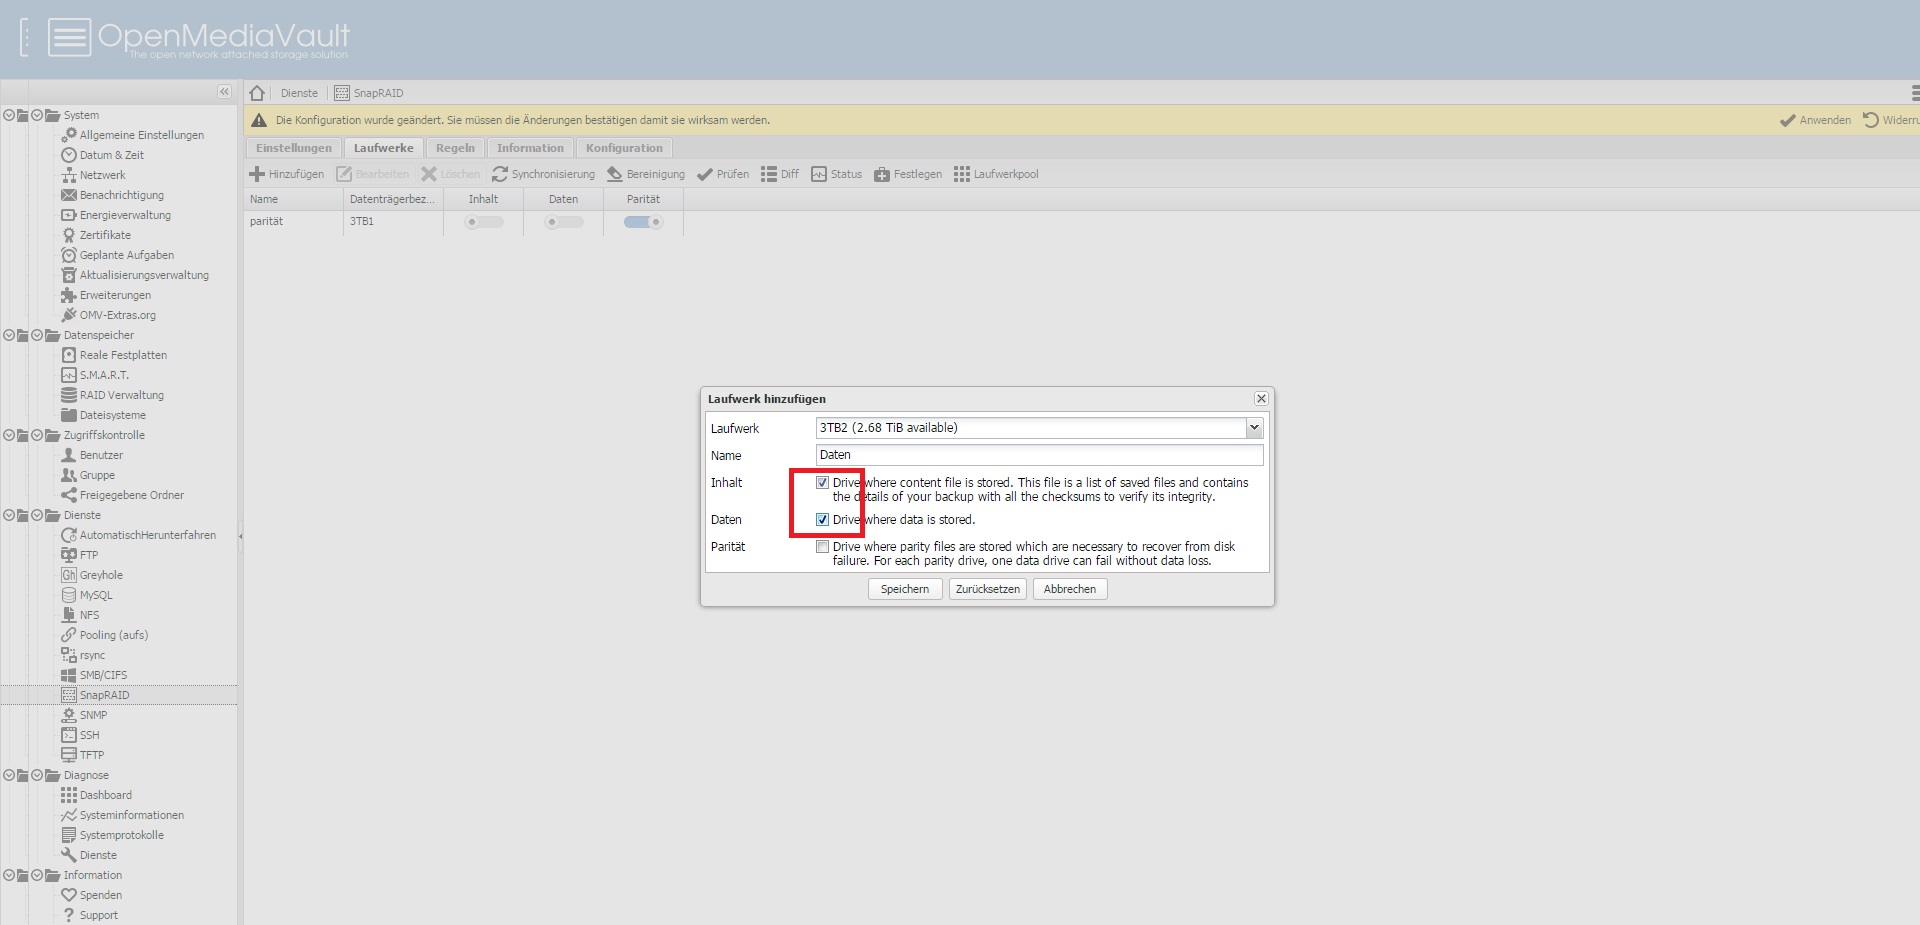Select the Netzwerk icon in tree
Image resolution: width=1920 pixels, height=925 pixels.
point(69,175)
